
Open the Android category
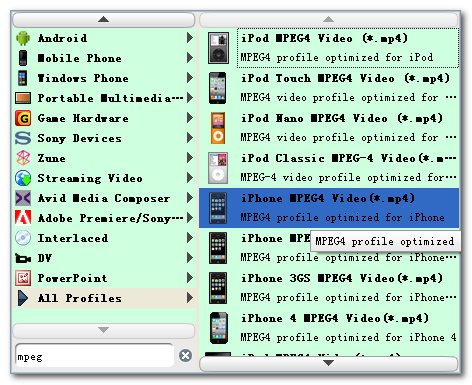[x=104, y=38]
